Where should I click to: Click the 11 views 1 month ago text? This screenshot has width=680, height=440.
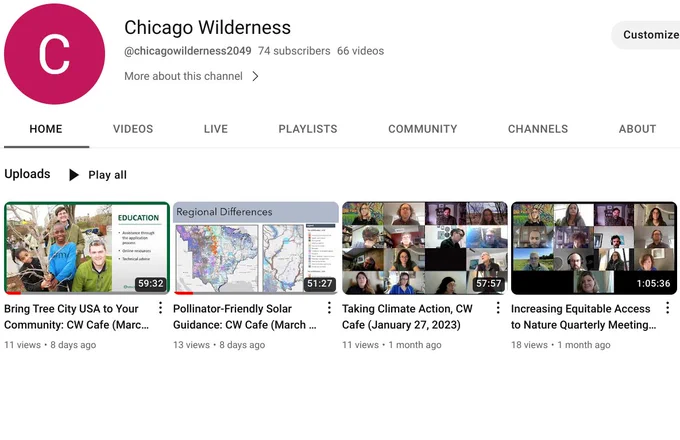pos(392,345)
